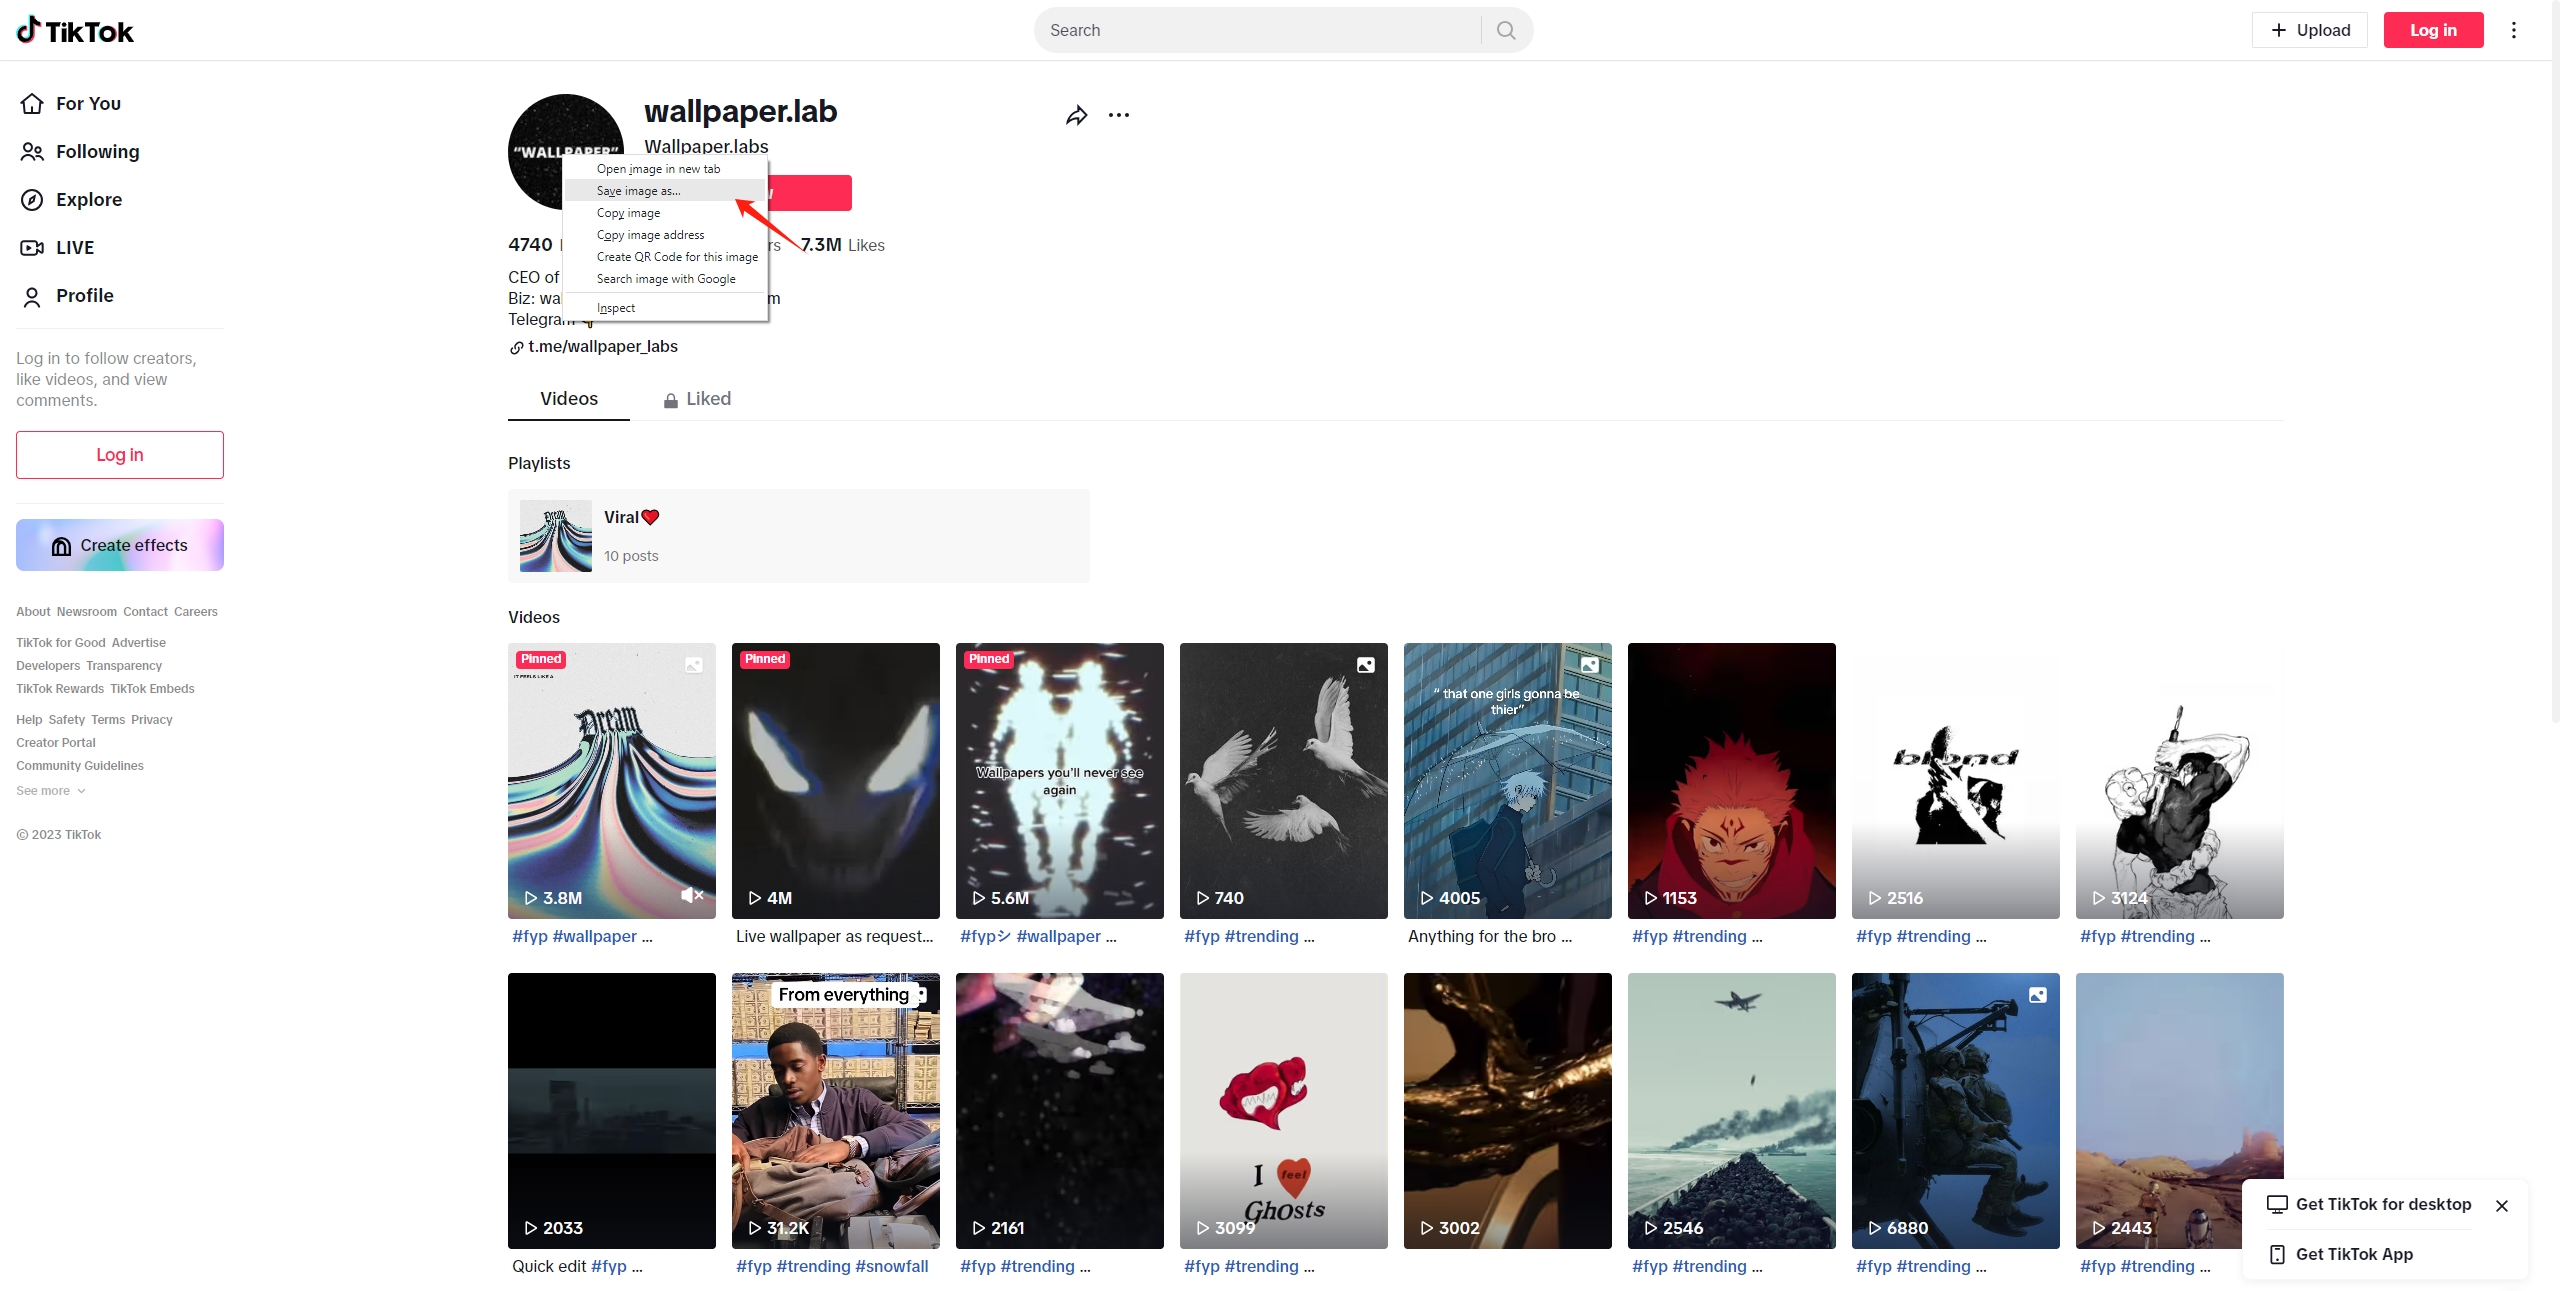
Task: Switch to the Videos tab
Action: (568, 398)
